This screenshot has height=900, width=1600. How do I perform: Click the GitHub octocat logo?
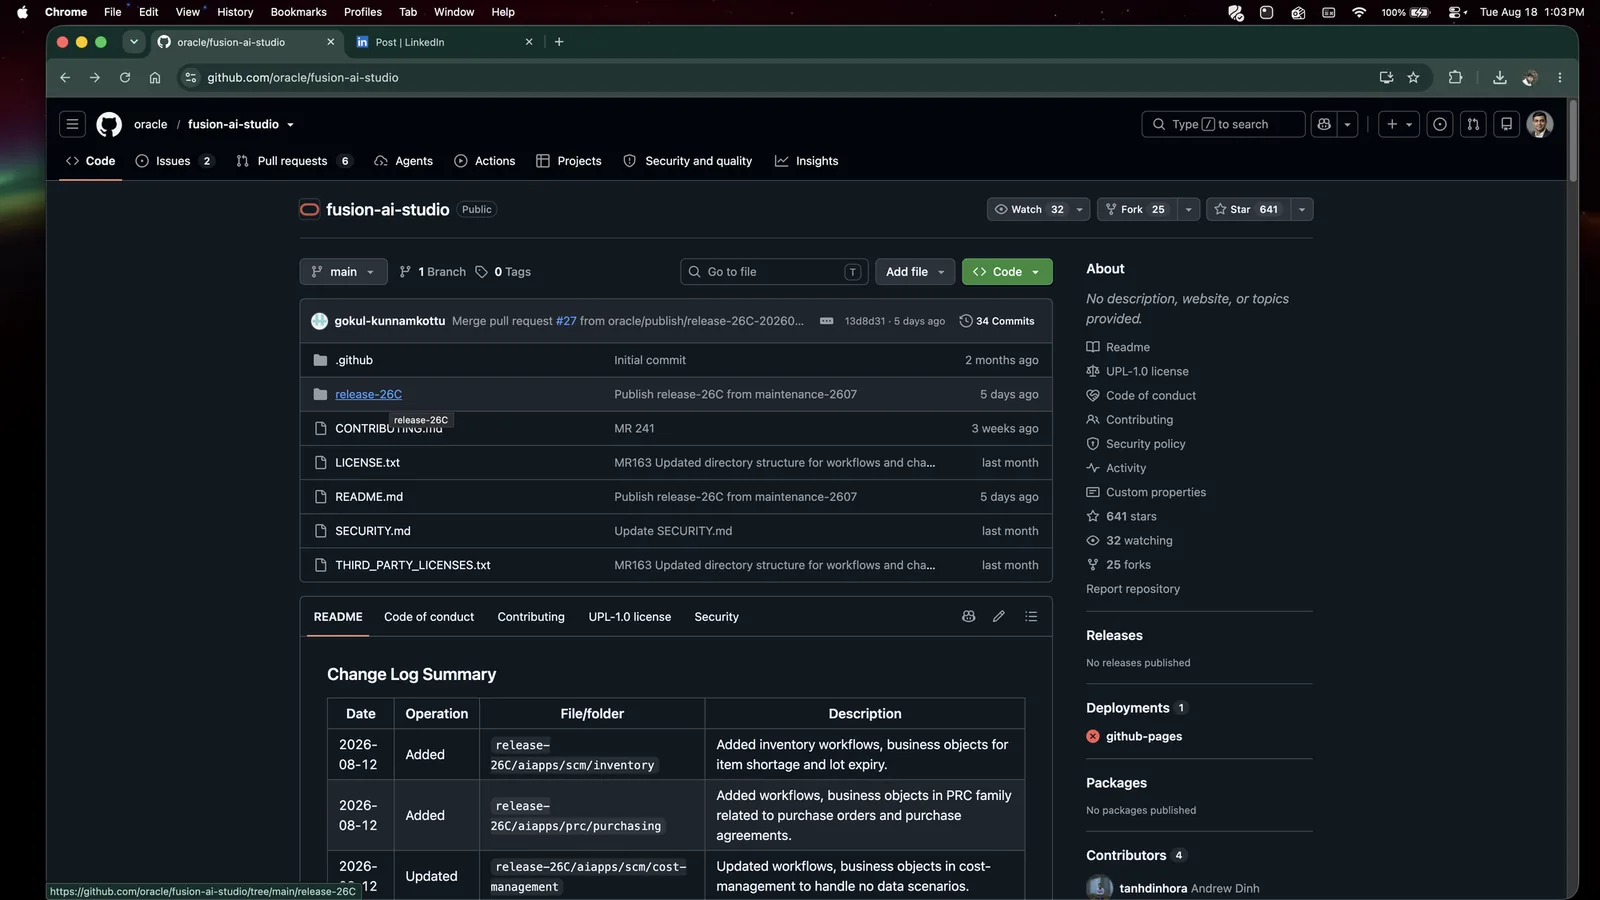pos(109,124)
